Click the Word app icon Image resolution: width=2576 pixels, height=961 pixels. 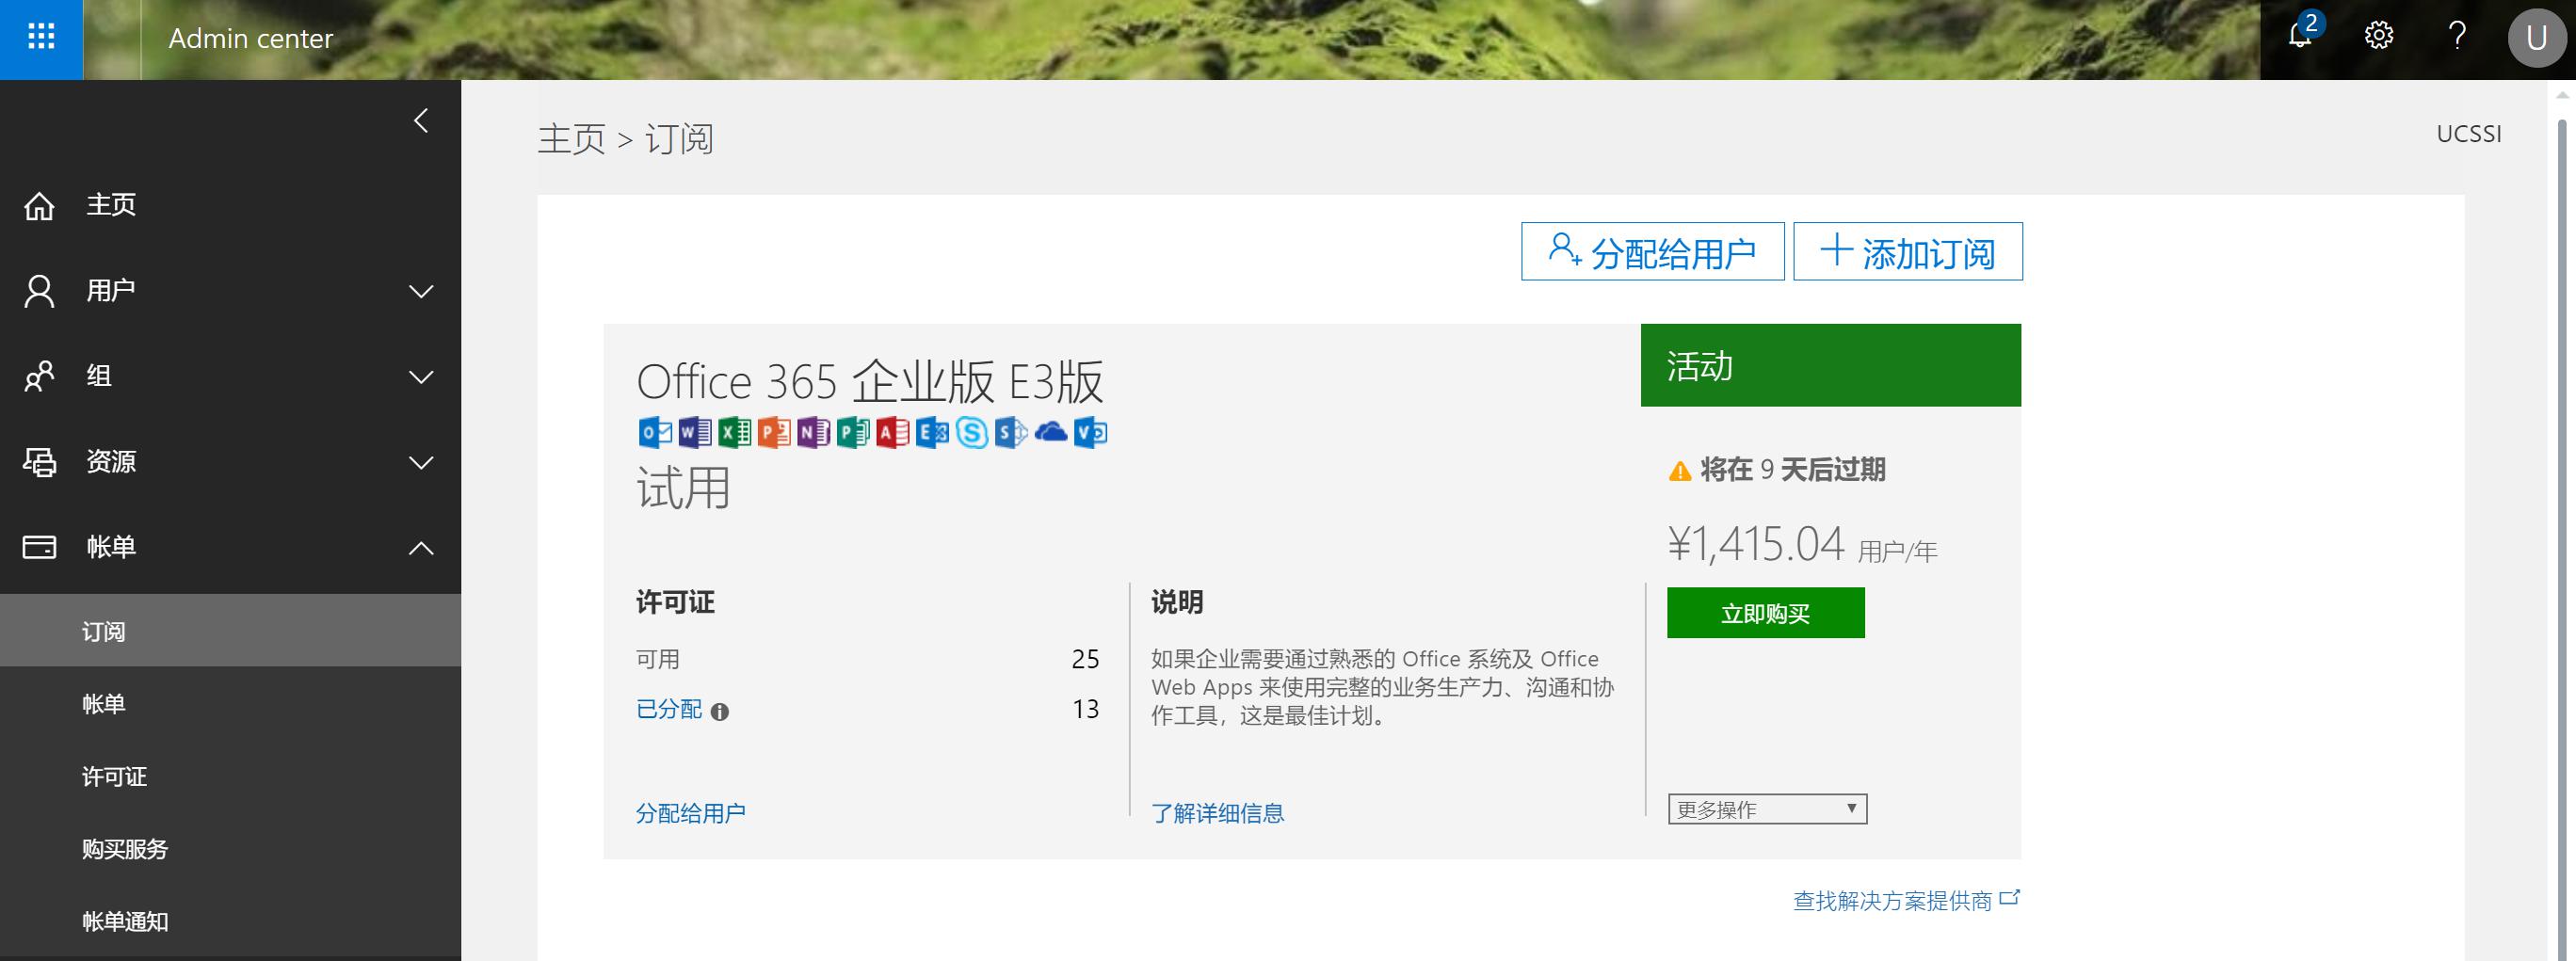695,432
